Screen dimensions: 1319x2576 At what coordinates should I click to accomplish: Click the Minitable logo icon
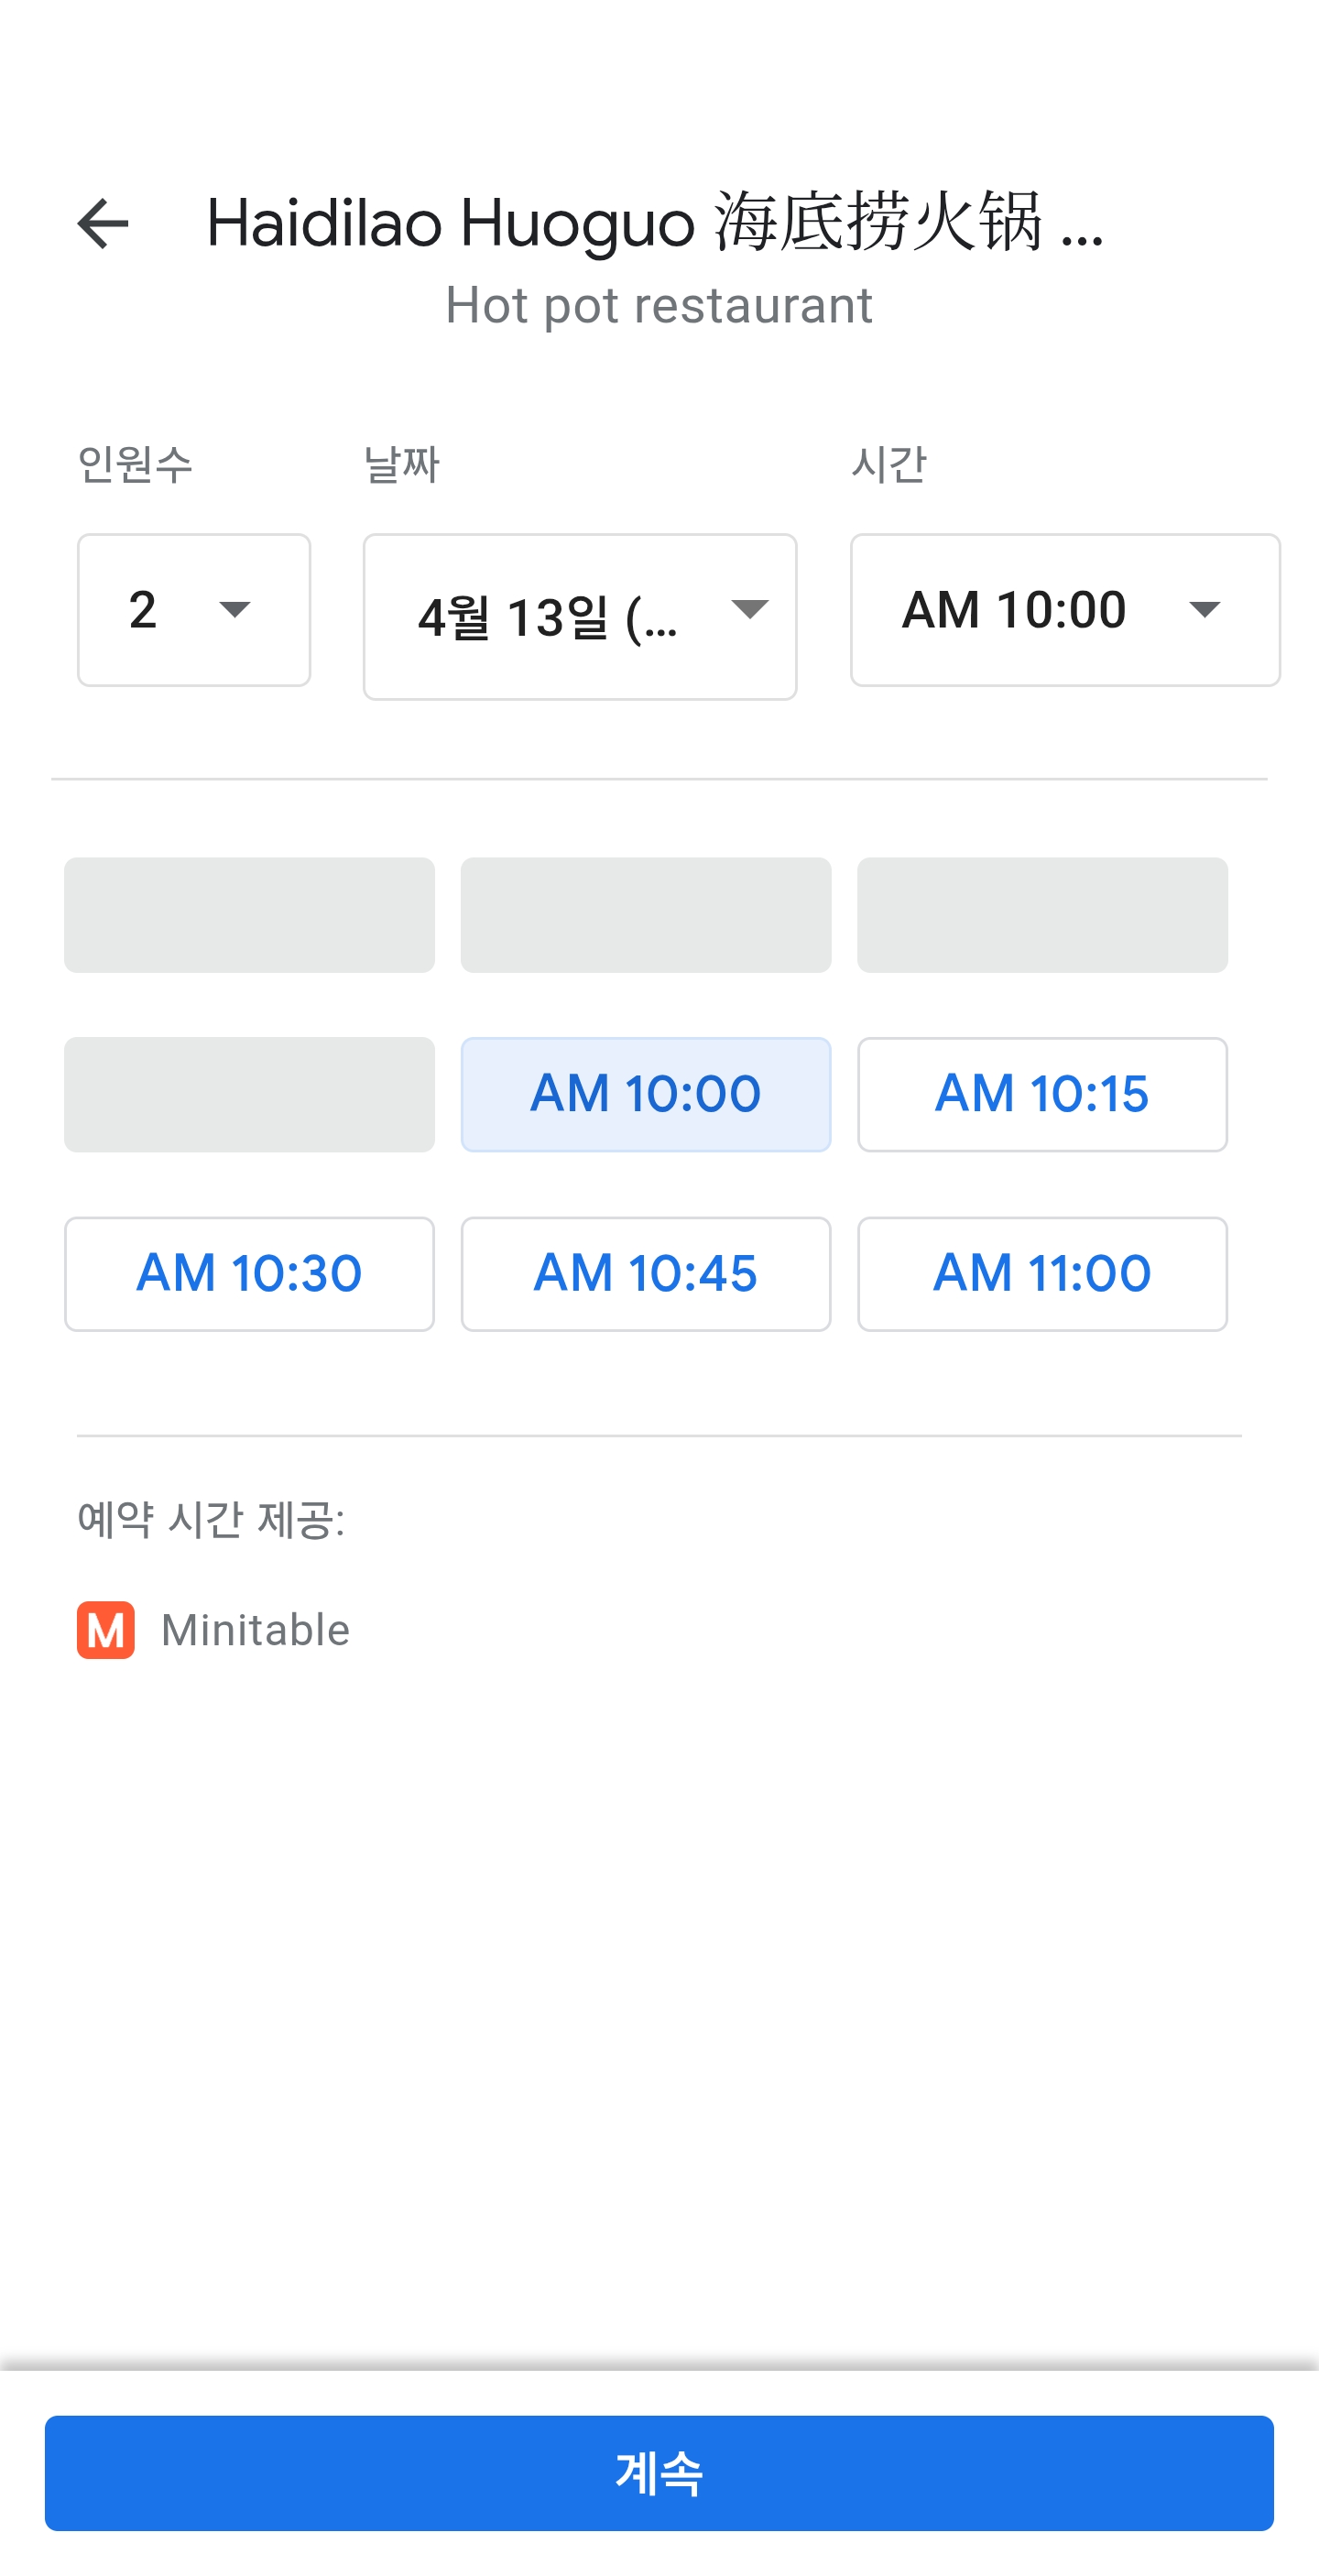(x=106, y=1630)
